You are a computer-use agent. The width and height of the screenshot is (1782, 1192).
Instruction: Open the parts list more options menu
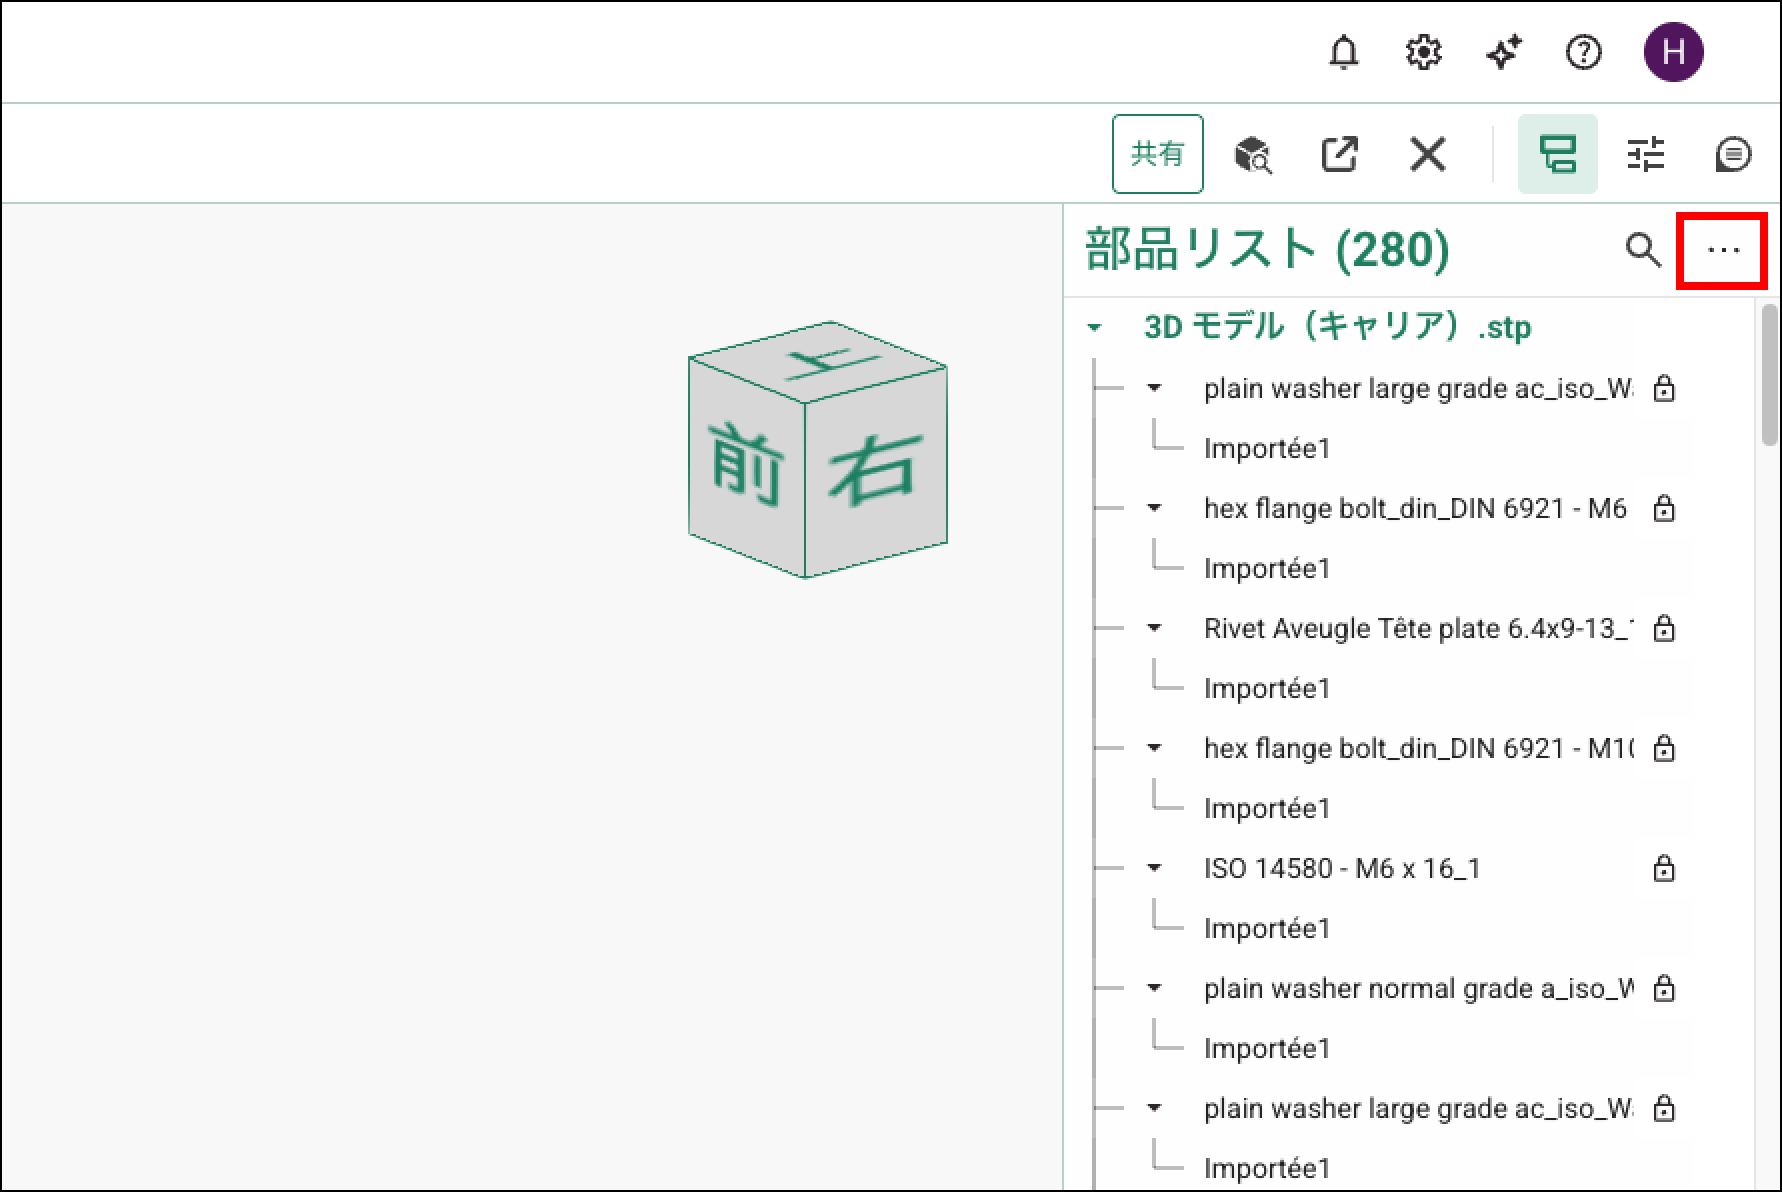[1722, 250]
